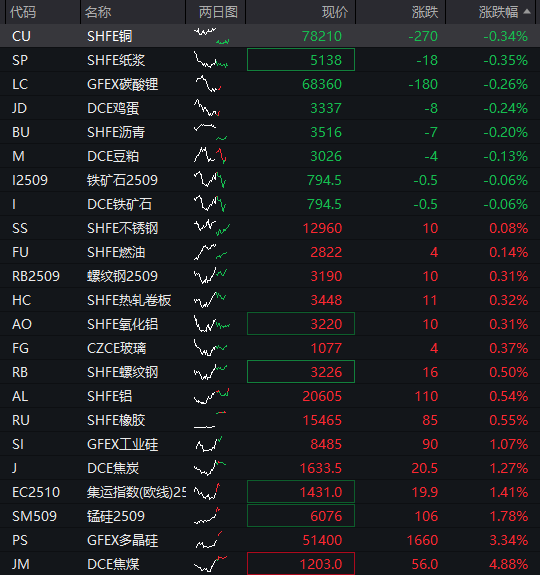Click contract name DCE鸡蛋
This screenshot has width=540, height=575.
pos(113,108)
